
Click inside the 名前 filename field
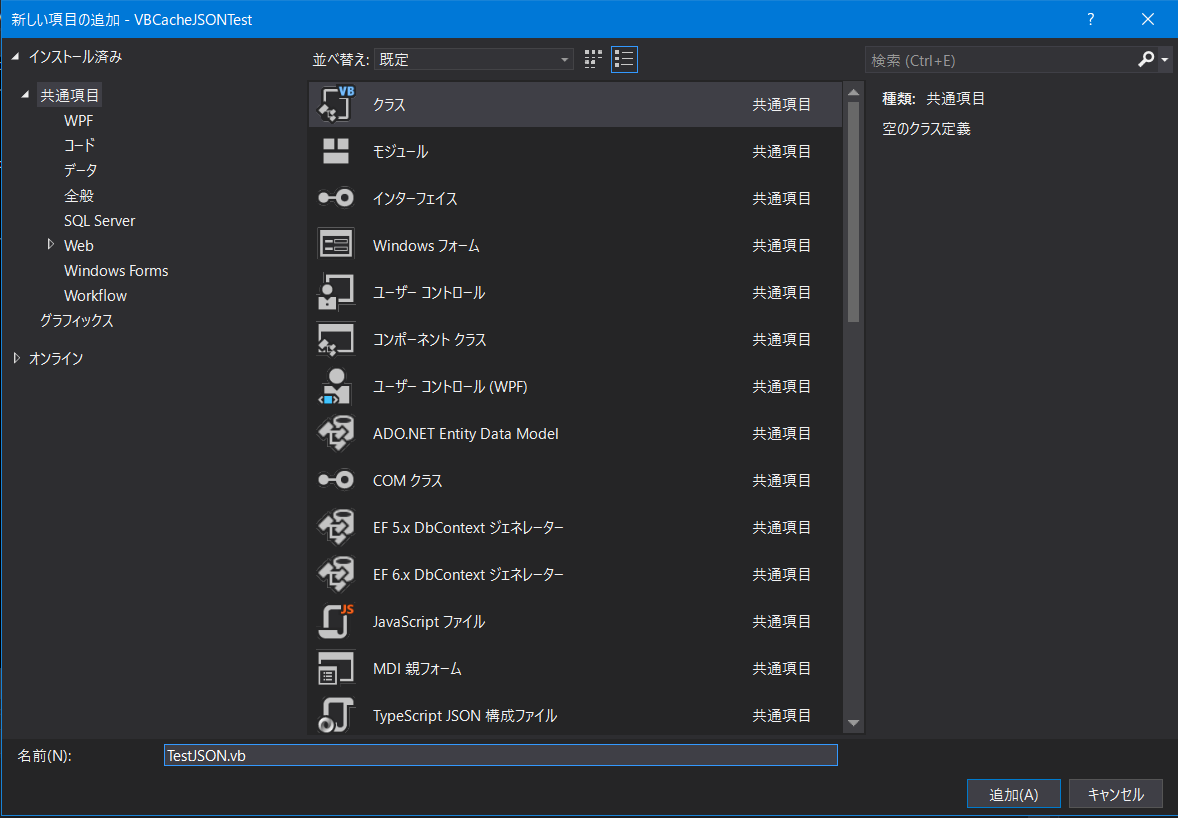pyautogui.click(x=500, y=755)
